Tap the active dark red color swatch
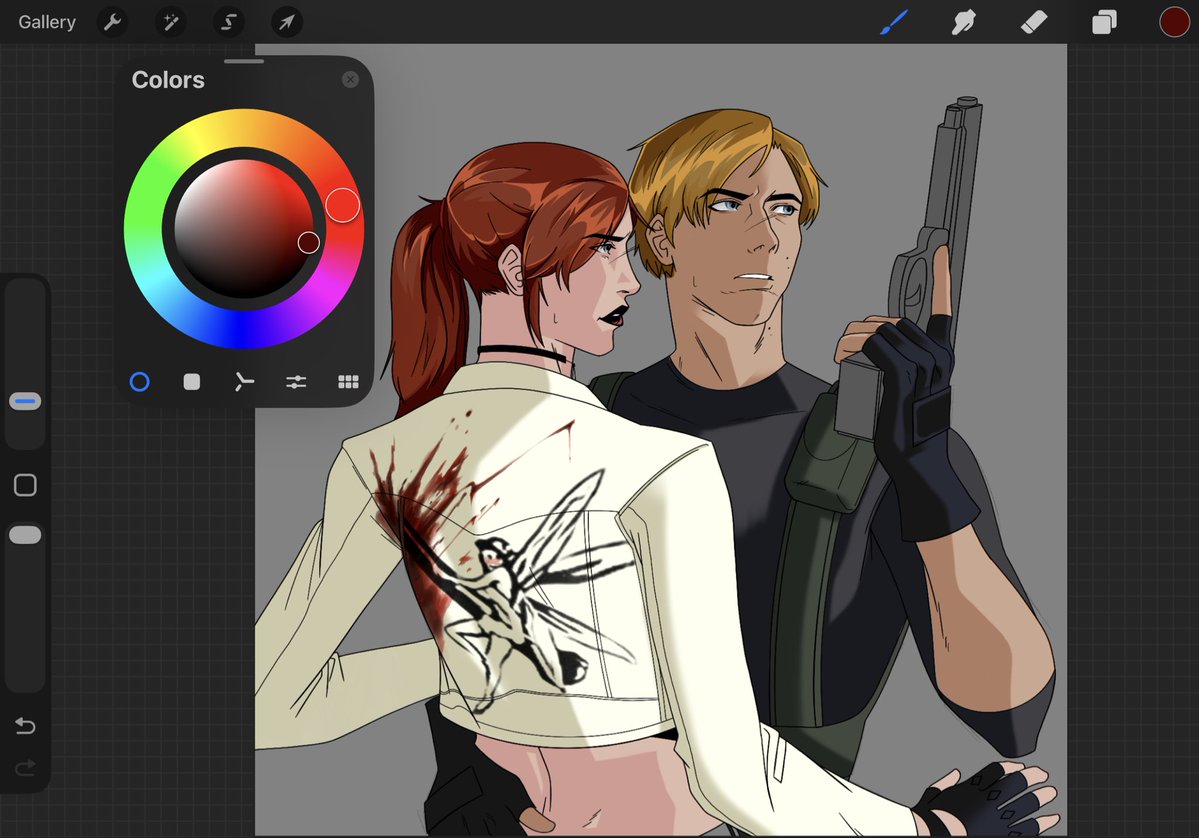 1175,22
